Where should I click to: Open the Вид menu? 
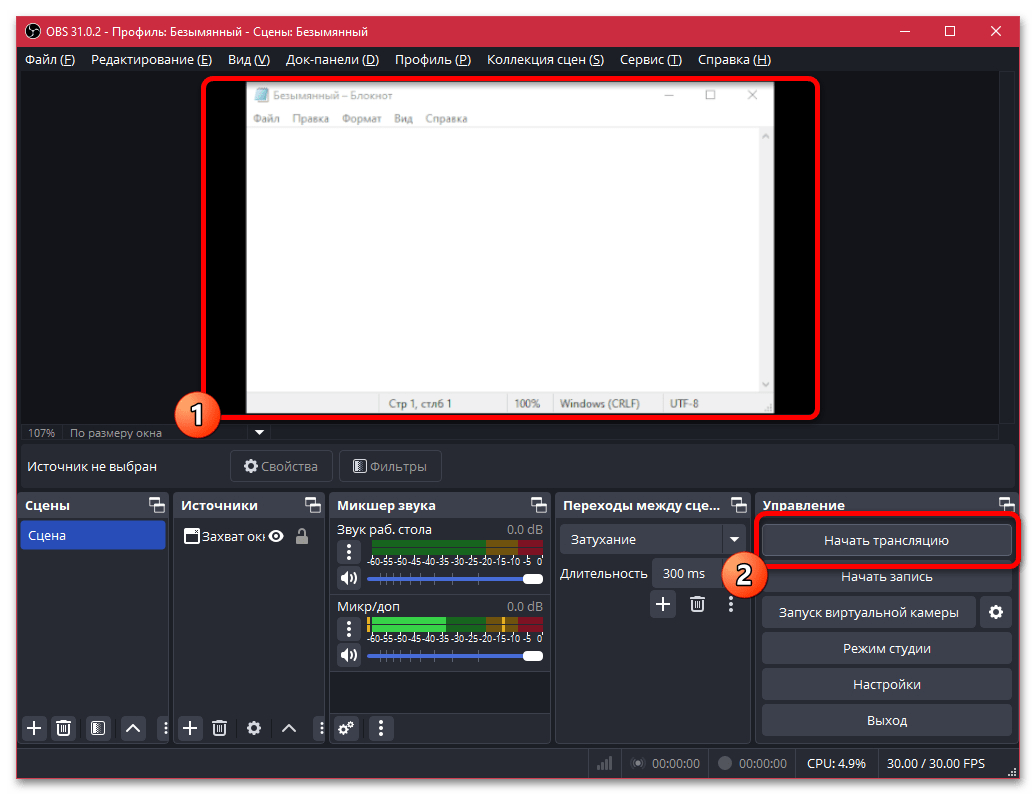point(249,59)
